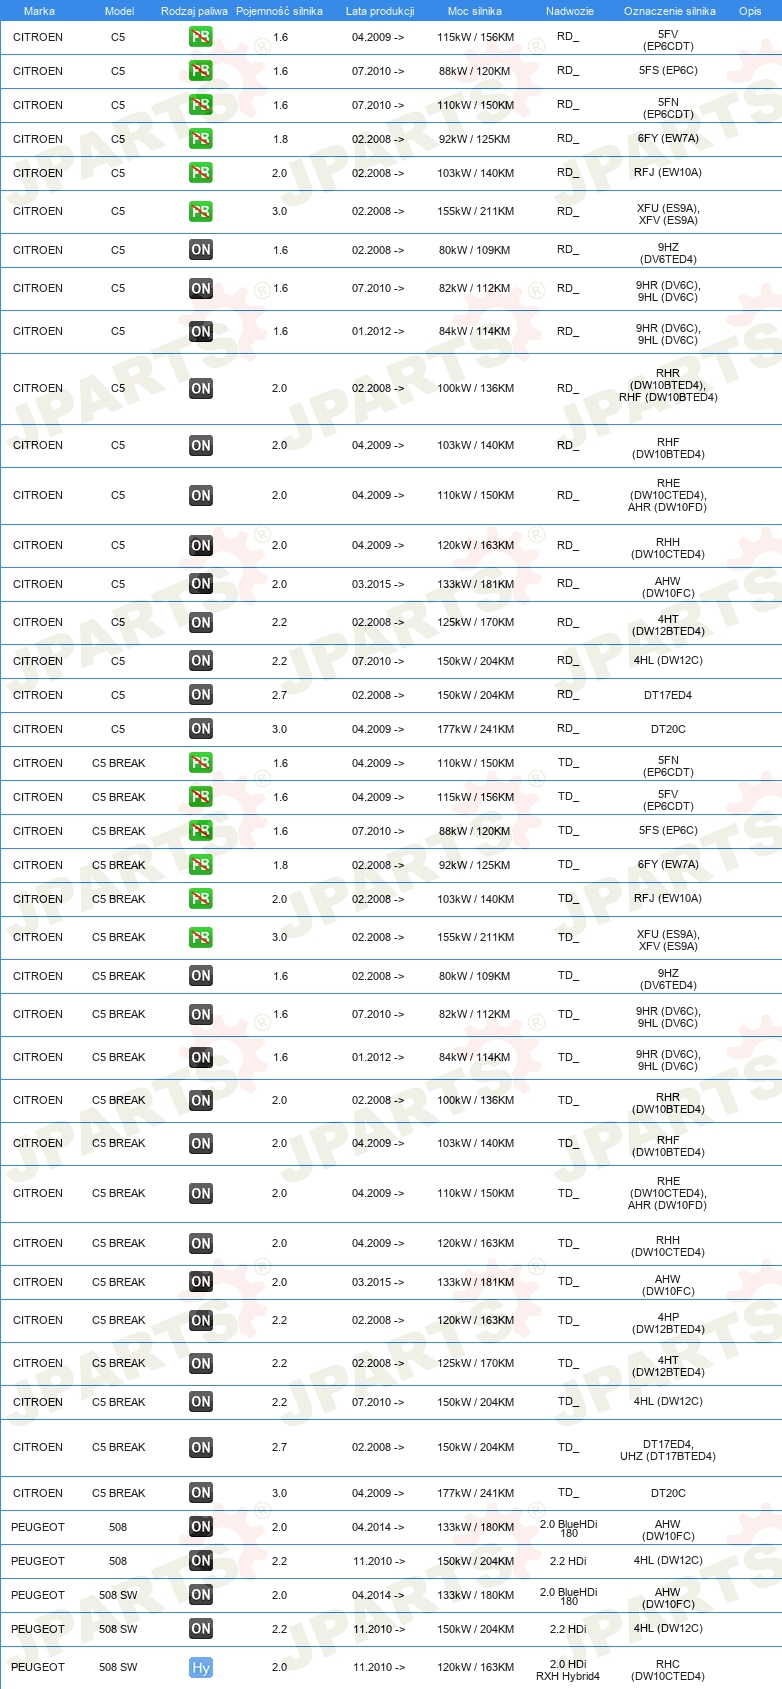Click ON icon in C5 RD_ 2.7 DT17ED4 row
Image resolution: width=782 pixels, height=1689 pixels.
click(201, 695)
